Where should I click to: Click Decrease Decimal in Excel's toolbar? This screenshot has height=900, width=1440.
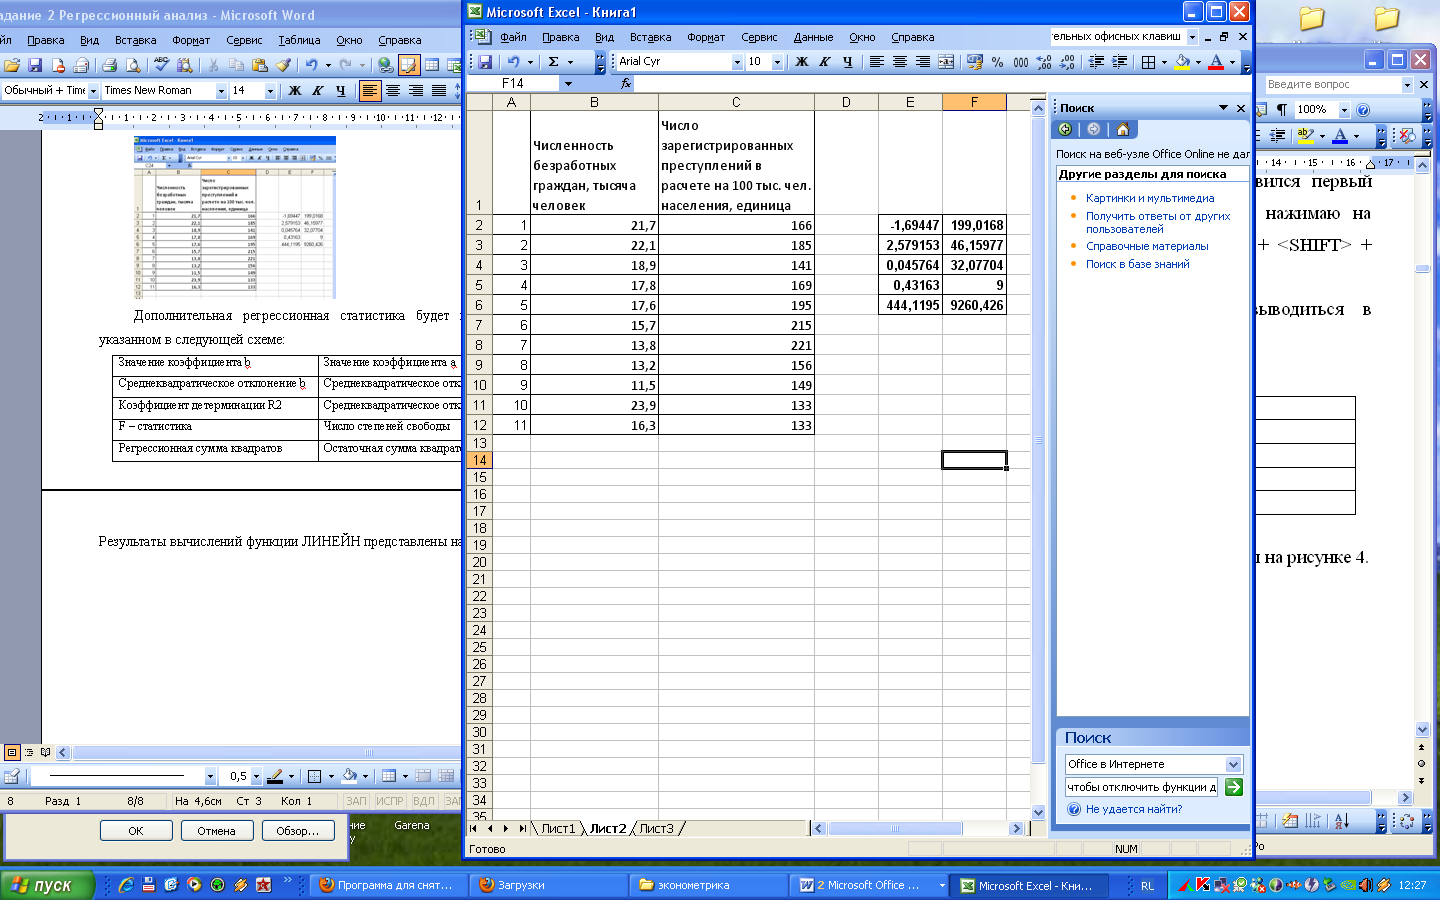pyautogui.click(x=1067, y=62)
